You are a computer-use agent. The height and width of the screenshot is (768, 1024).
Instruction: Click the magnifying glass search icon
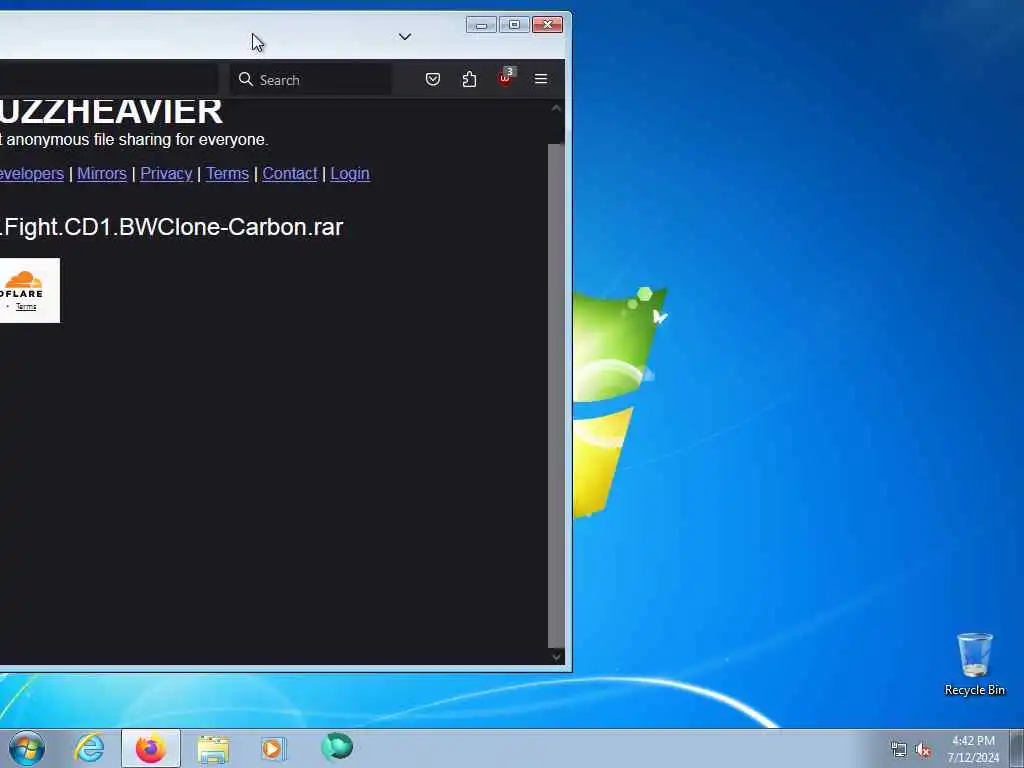(x=246, y=79)
